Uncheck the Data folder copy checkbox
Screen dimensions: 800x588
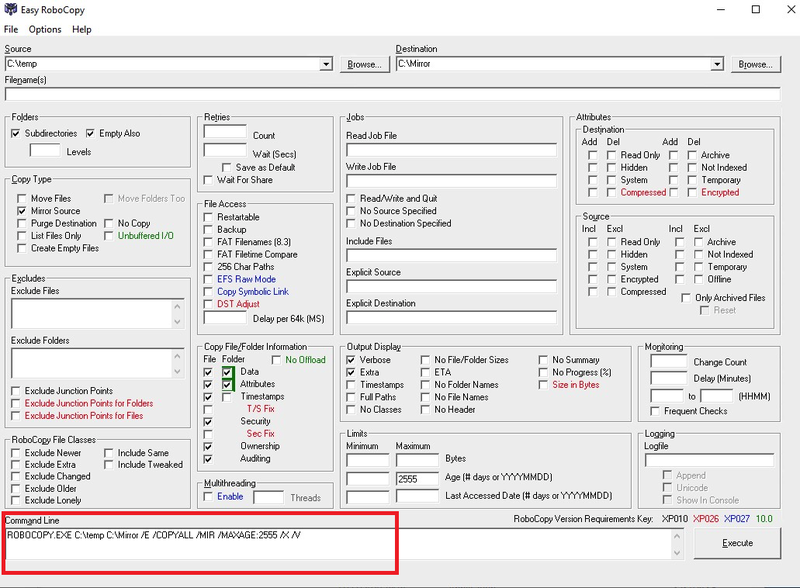(x=227, y=372)
